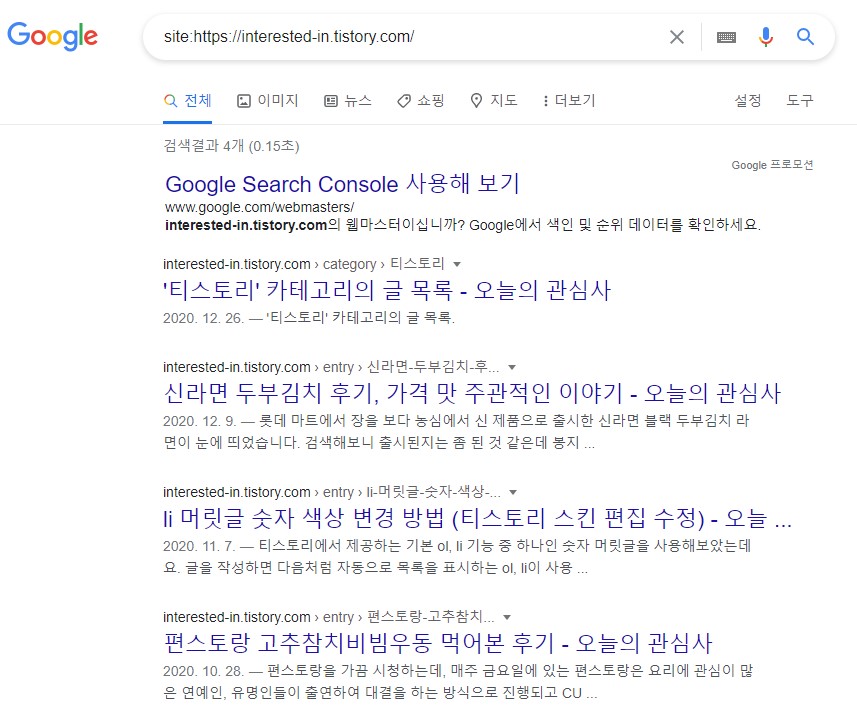Click the image icon beside 이미지
The width and height of the screenshot is (857, 727).
[244, 101]
